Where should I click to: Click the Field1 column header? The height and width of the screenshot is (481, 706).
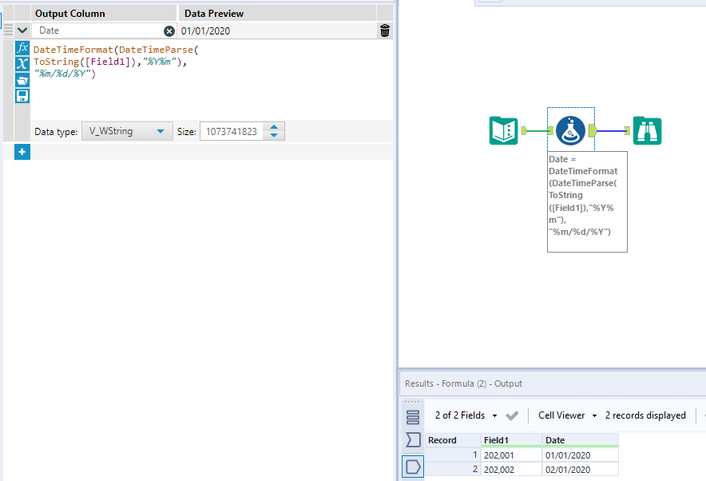pos(511,440)
